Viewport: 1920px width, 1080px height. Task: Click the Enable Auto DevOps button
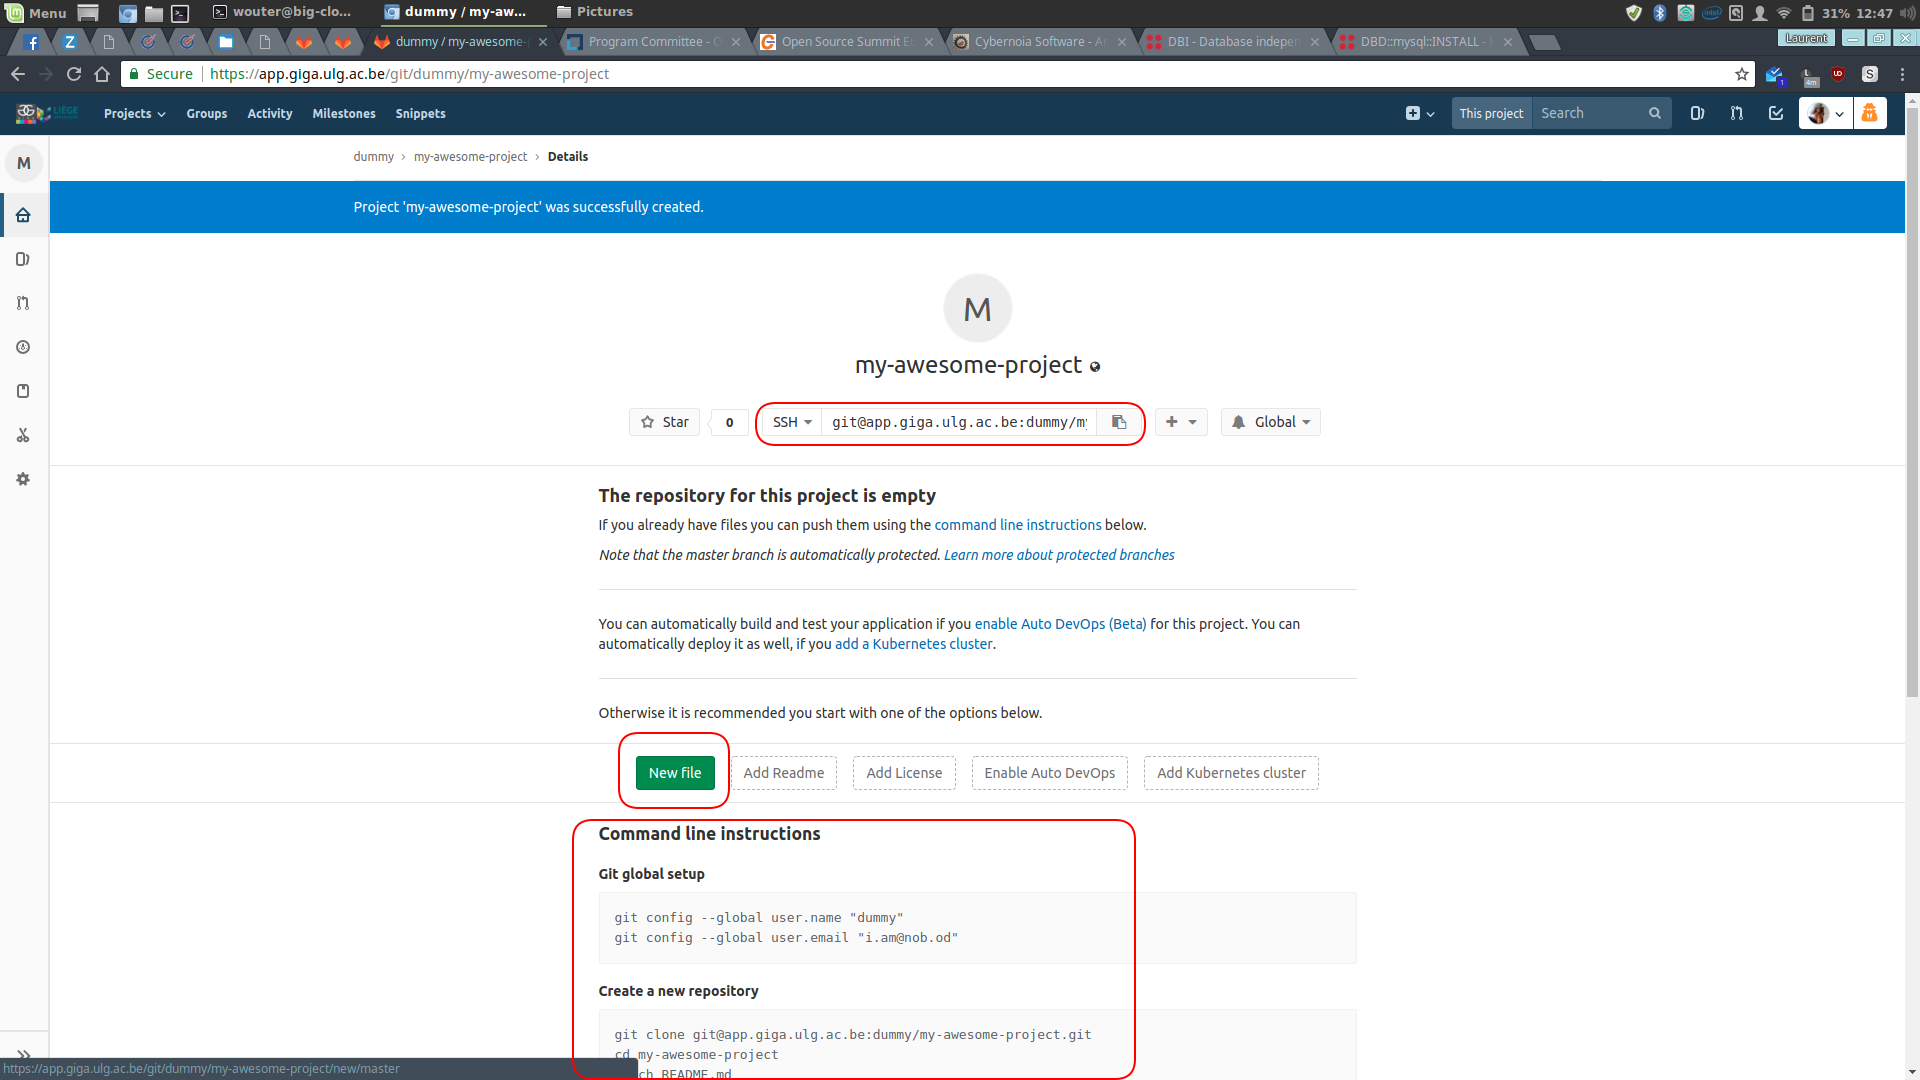(x=1050, y=773)
